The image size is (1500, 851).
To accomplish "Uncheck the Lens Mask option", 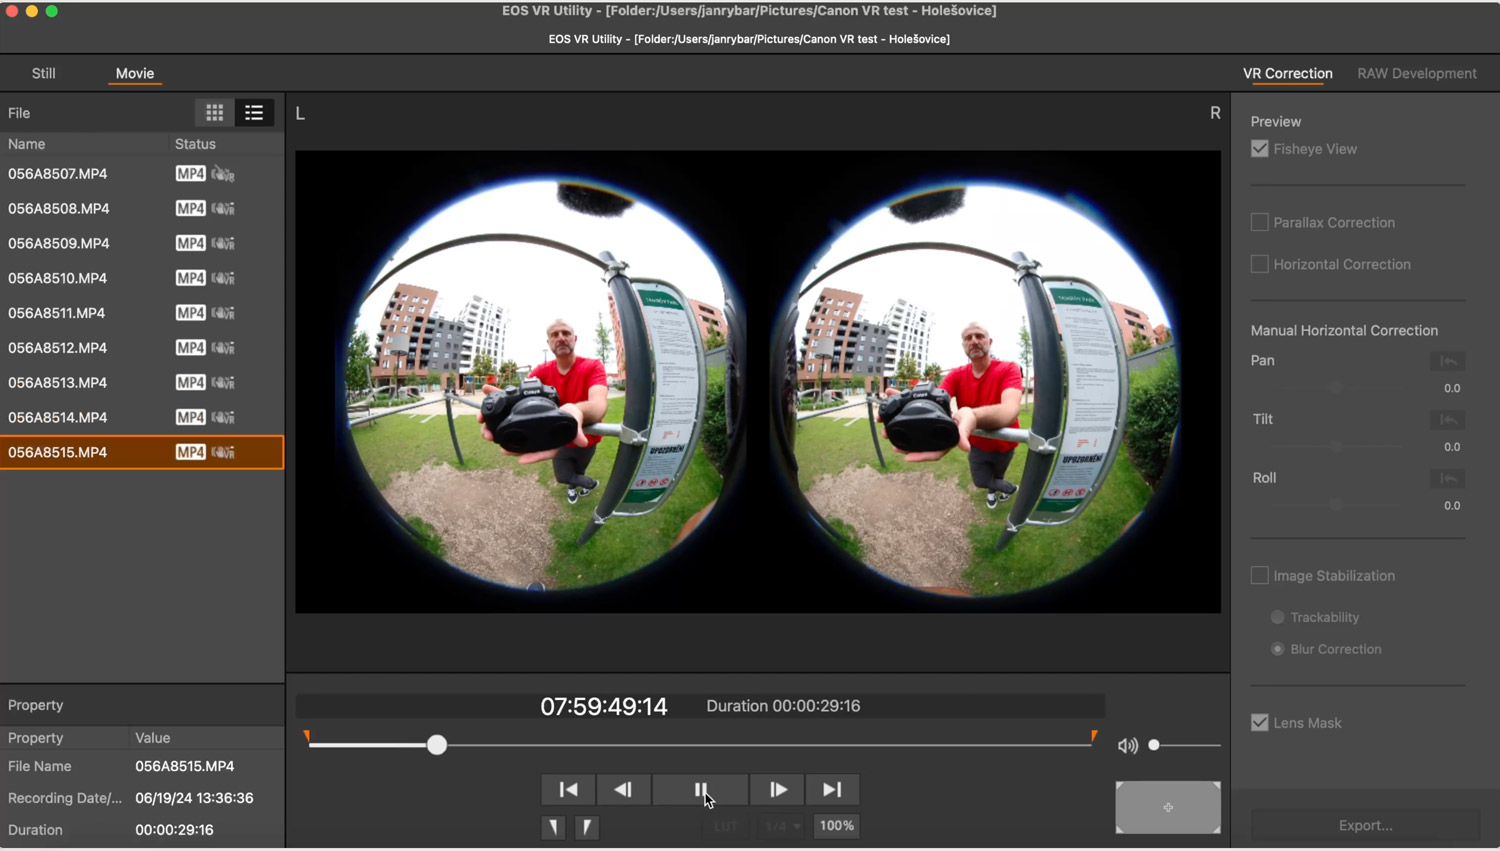I will coord(1260,723).
